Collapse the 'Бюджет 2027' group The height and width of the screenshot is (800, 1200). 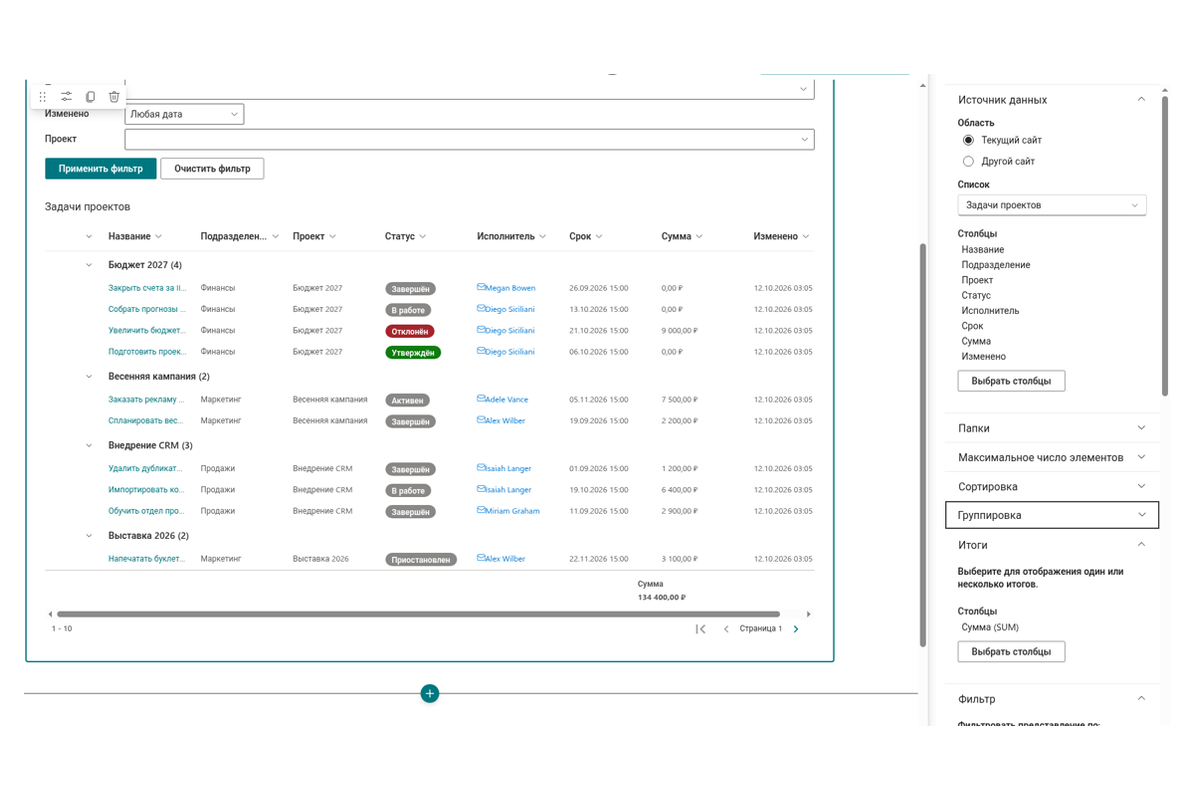pos(89,265)
